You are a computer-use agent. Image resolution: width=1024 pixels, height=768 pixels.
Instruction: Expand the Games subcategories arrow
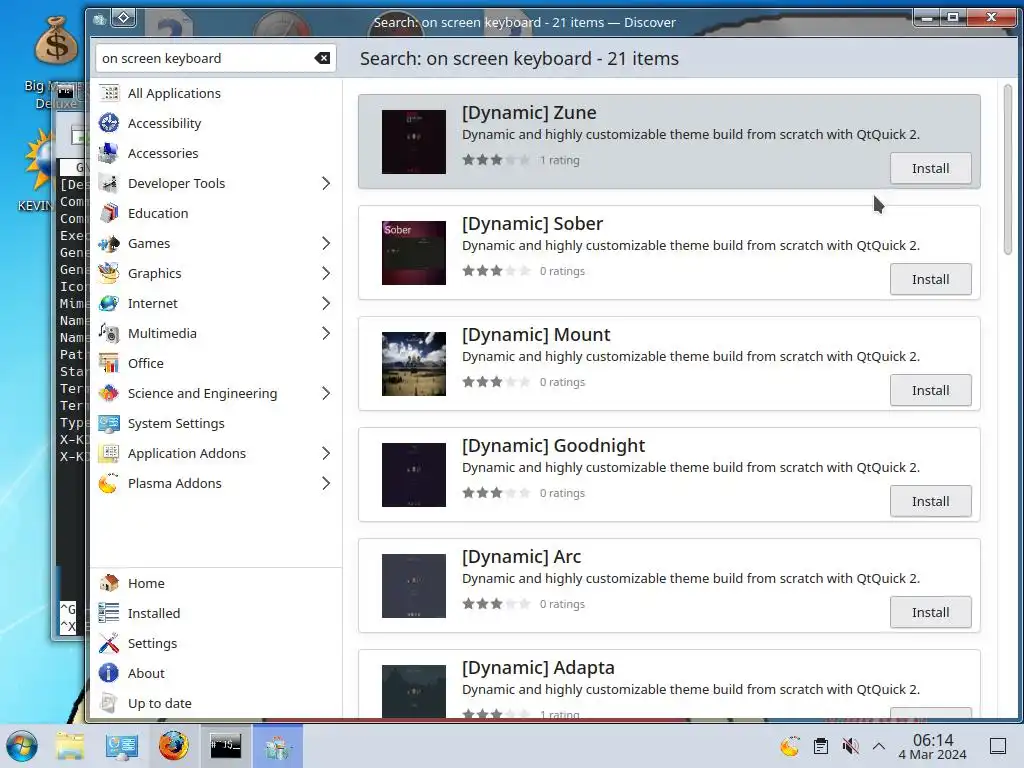click(x=326, y=244)
